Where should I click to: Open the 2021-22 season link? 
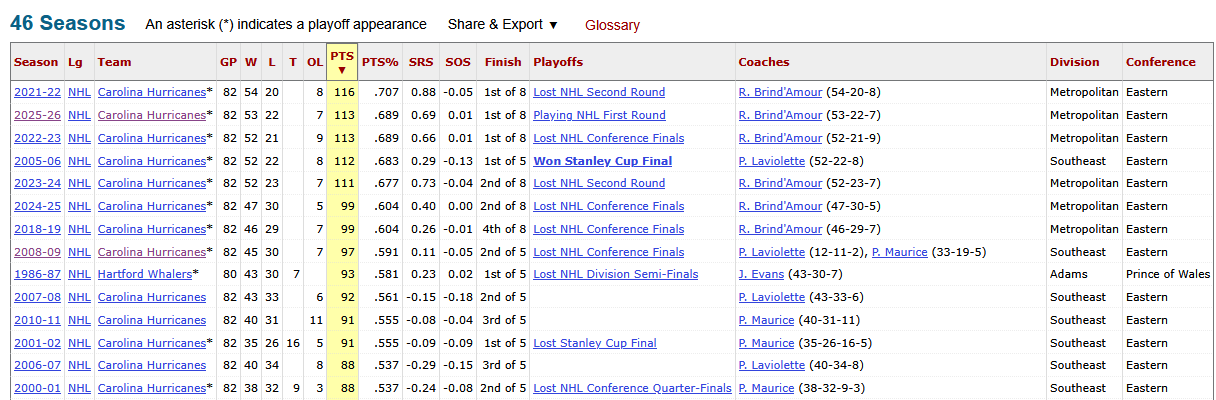point(36,92)
